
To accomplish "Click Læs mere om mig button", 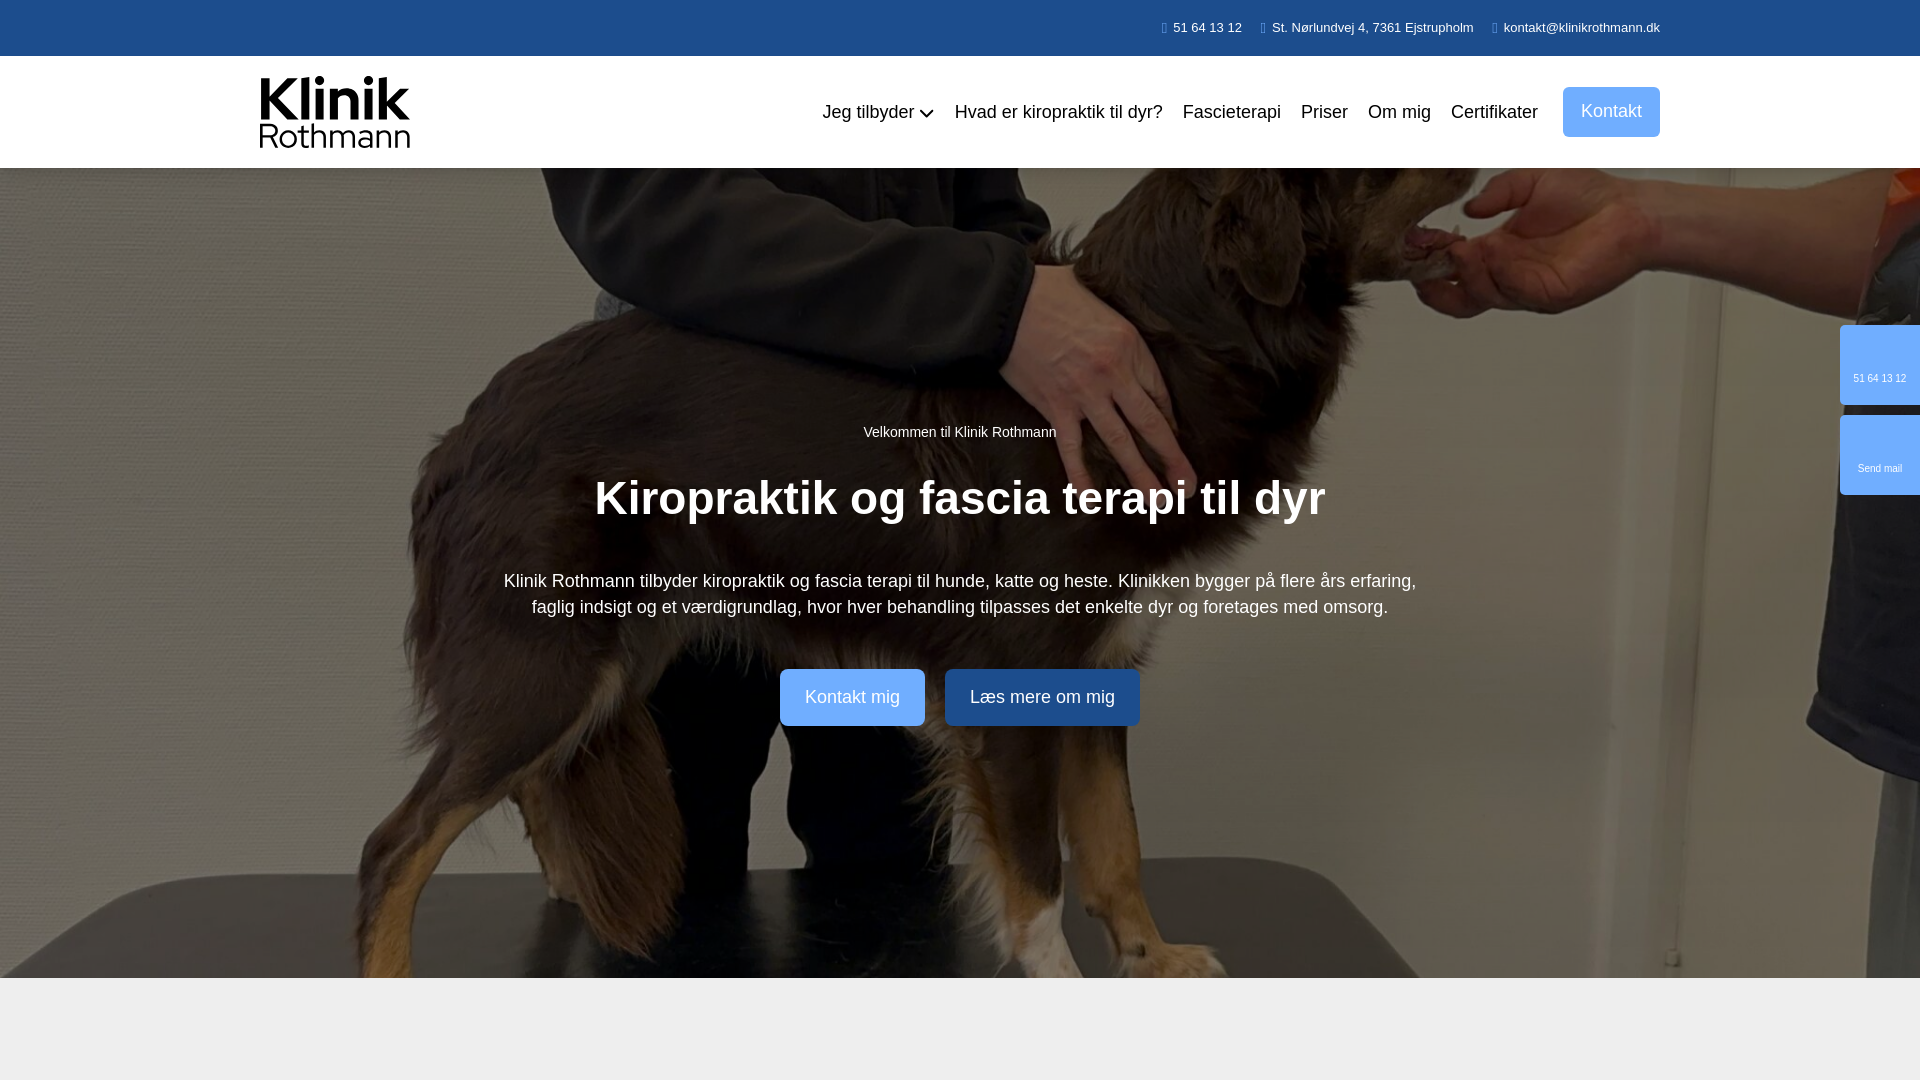I will click(1042, 697).
